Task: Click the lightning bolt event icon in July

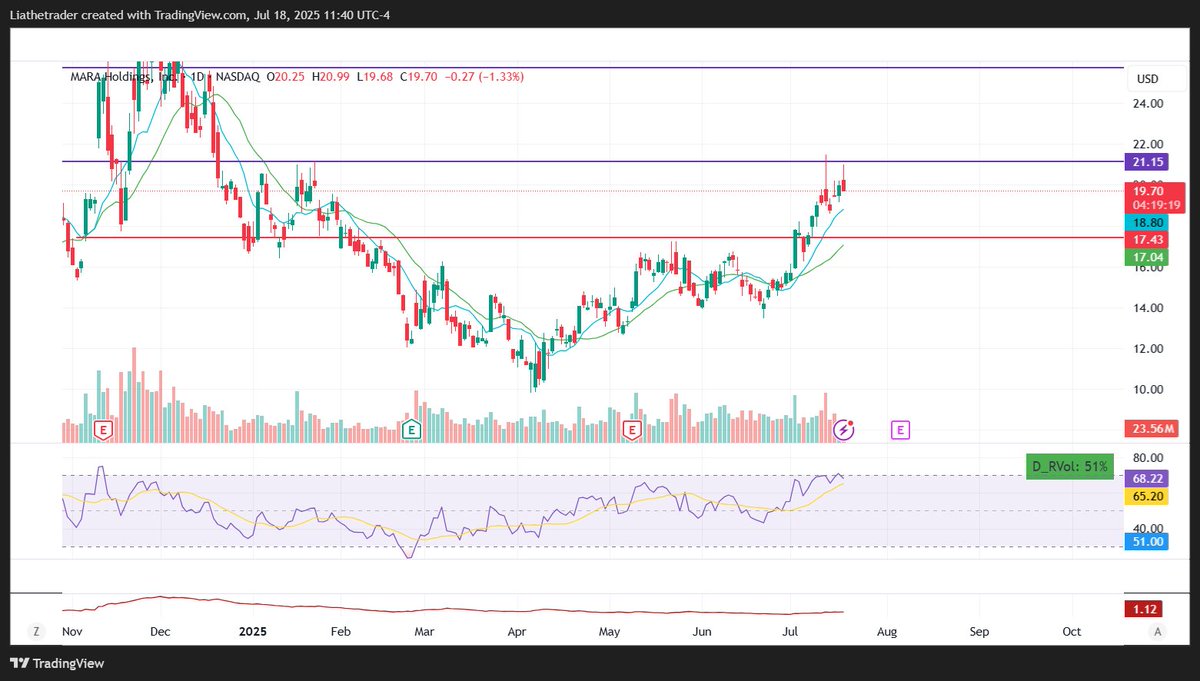Action: coord(844,430)
